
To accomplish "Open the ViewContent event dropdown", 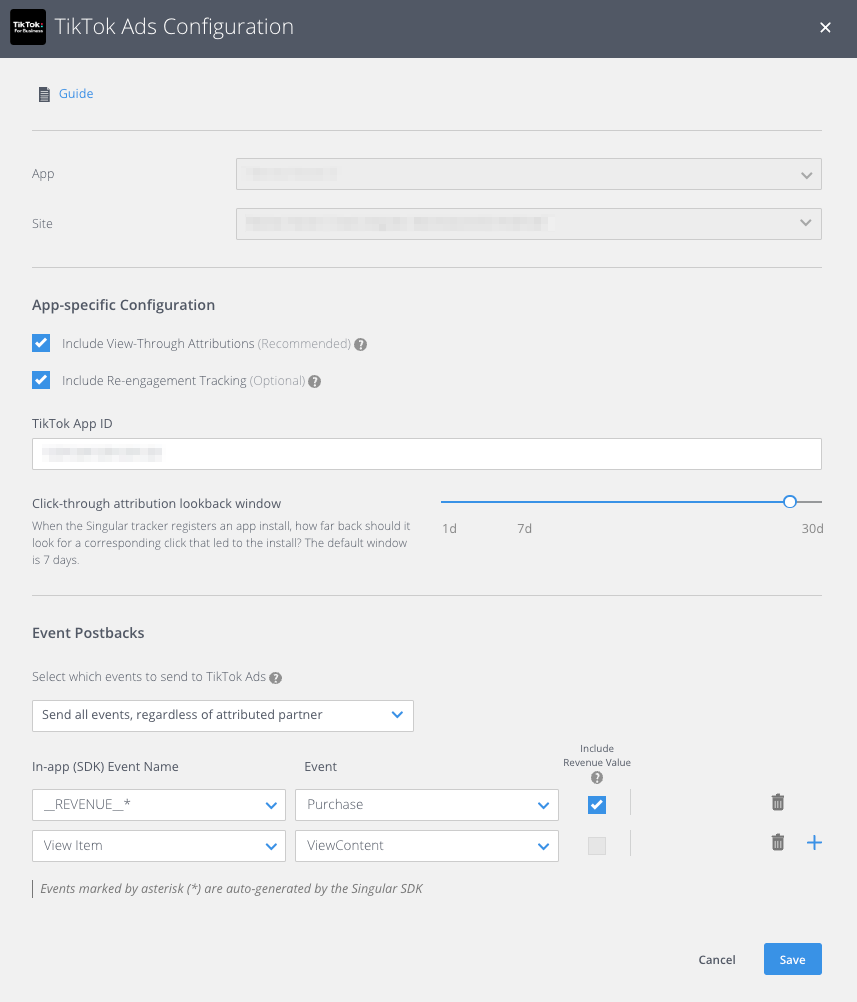I will (426, 845).
